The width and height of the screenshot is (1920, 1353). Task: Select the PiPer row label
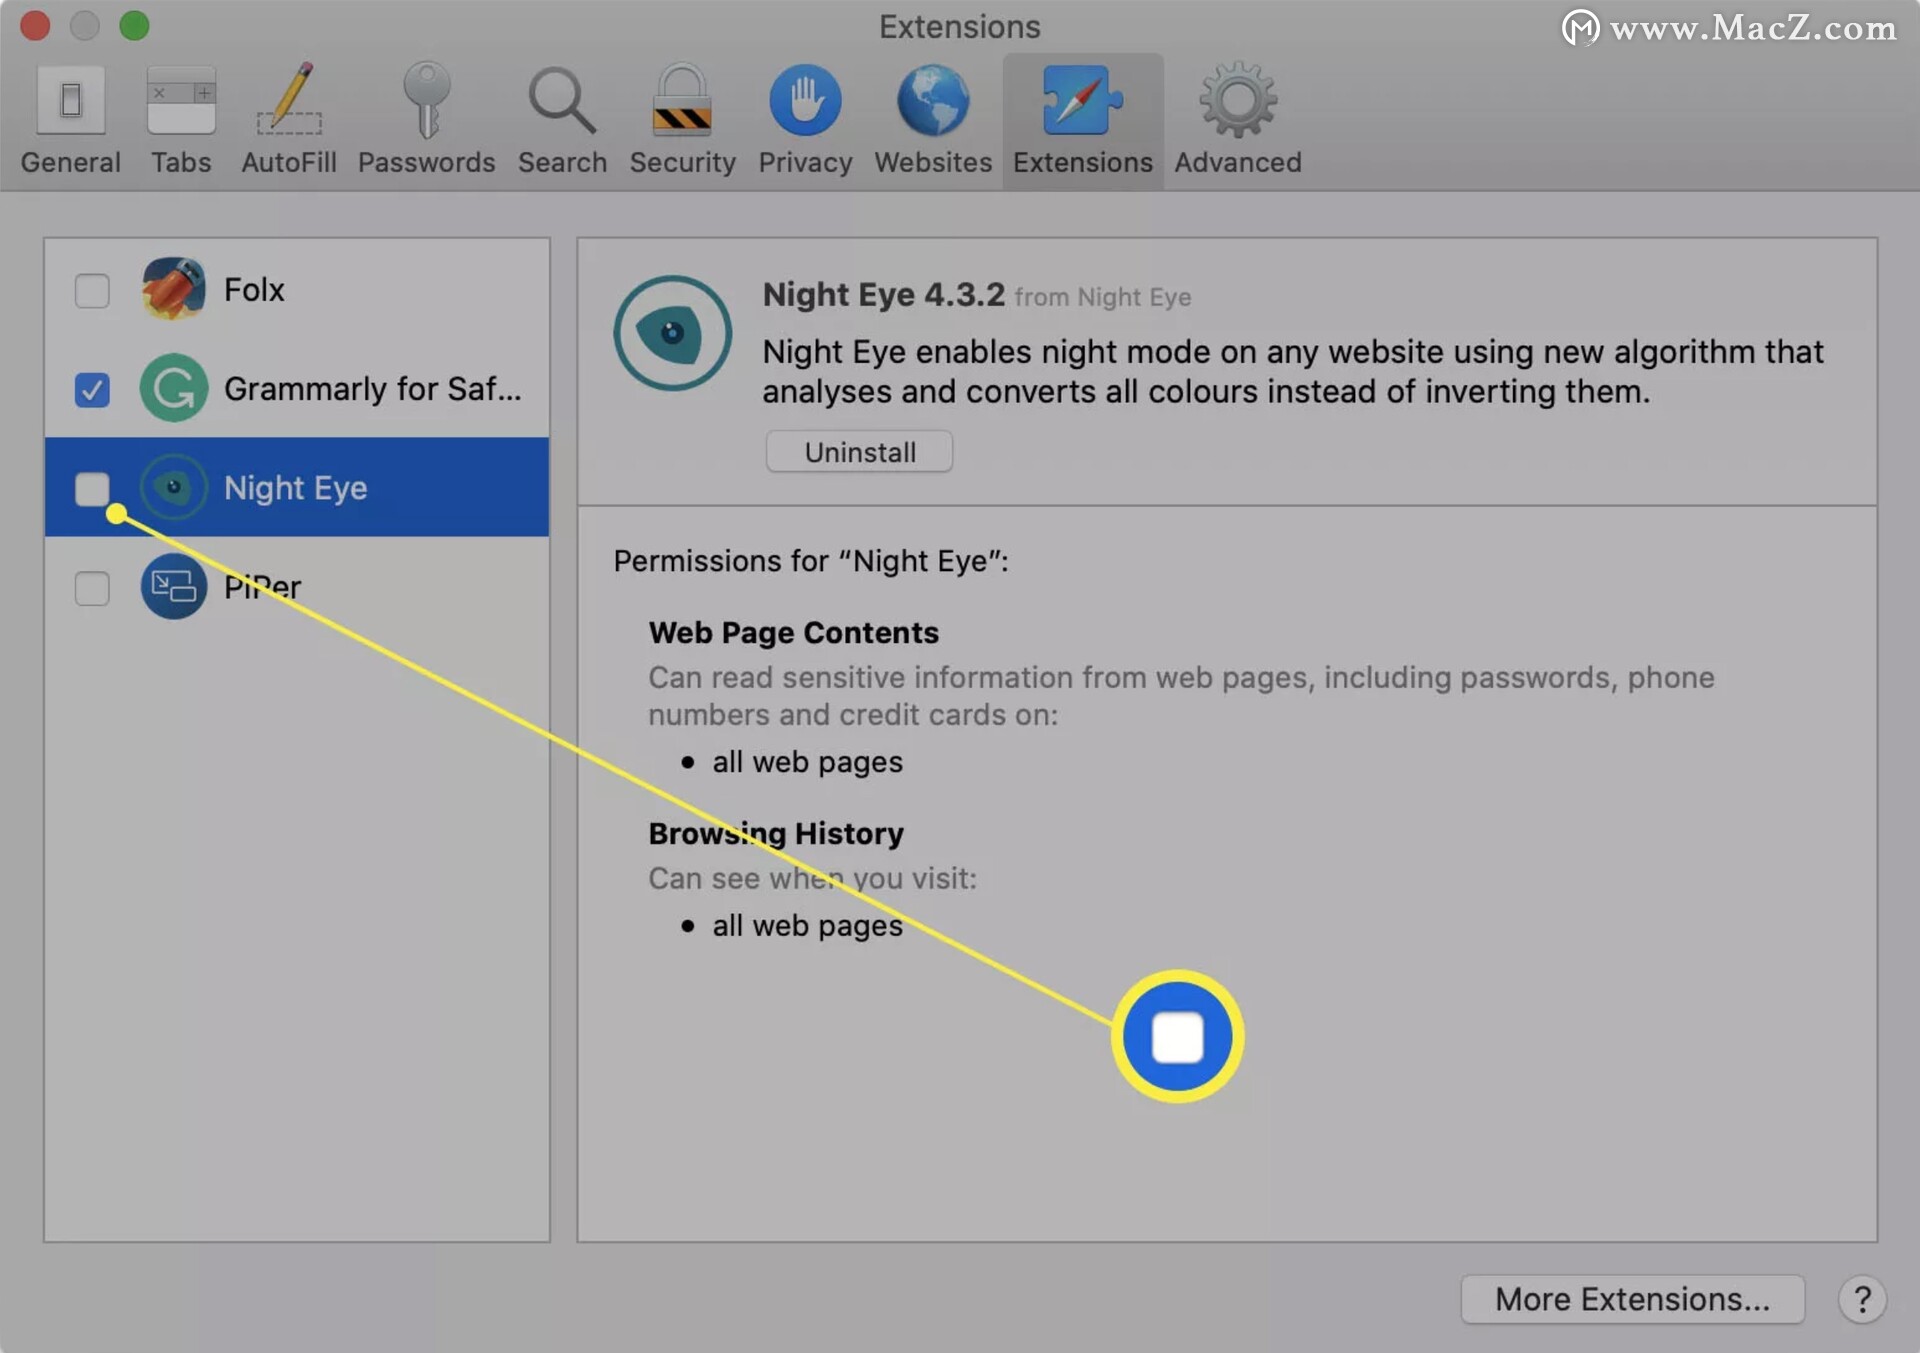point(262,587)
